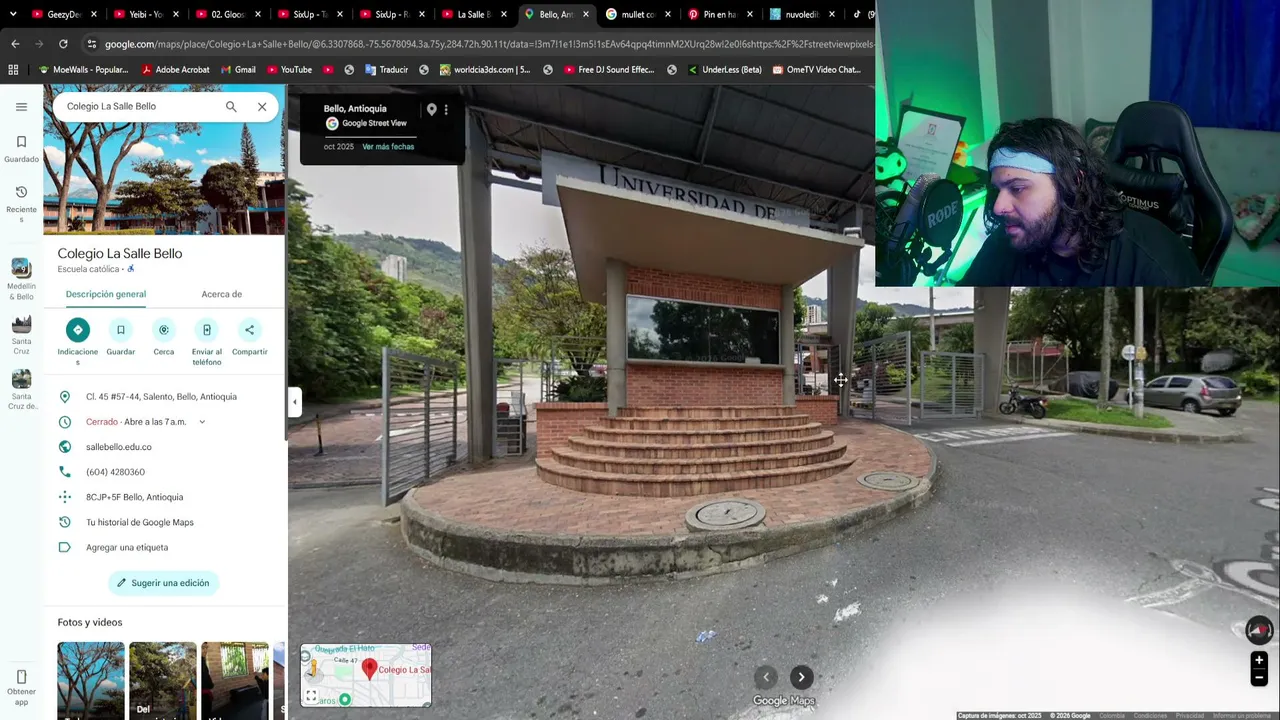Copy the plus code 8CJP+5F Bello
The height and width of the screenshot is (720, 1280).
point(164,497)
